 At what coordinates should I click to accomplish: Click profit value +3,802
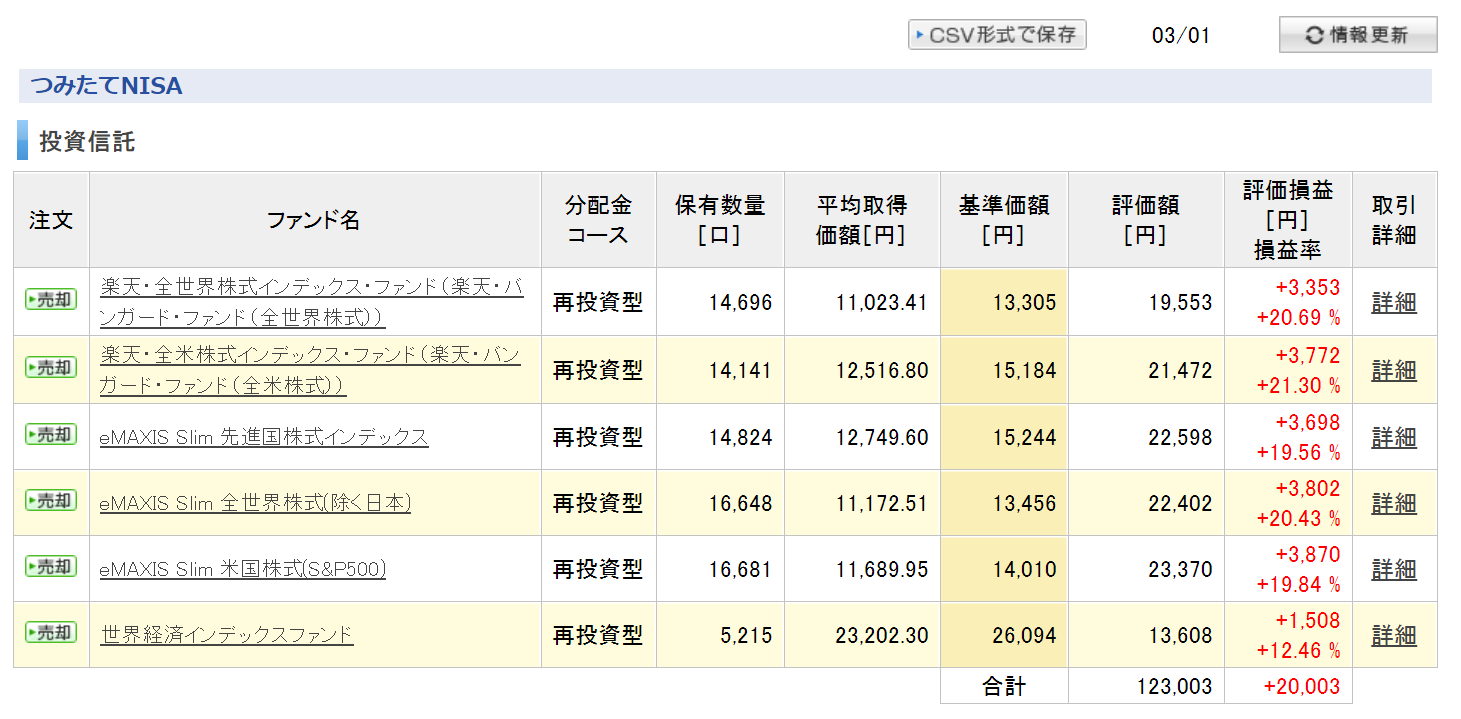click(x=1308, y=489)
